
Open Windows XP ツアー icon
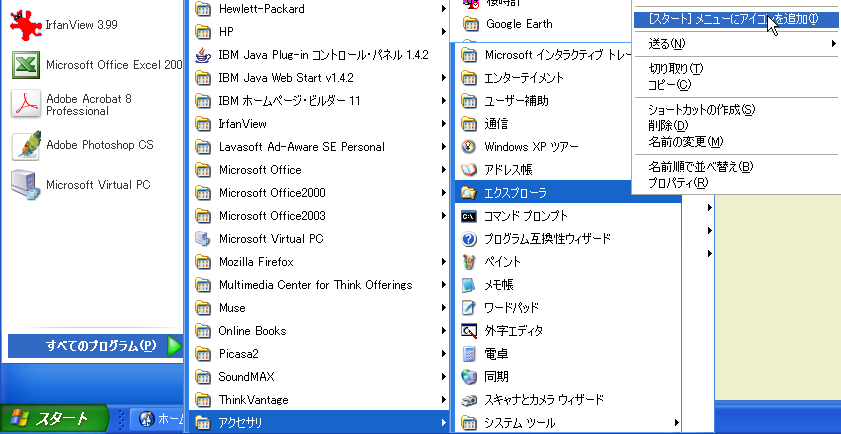coord(469,147)
